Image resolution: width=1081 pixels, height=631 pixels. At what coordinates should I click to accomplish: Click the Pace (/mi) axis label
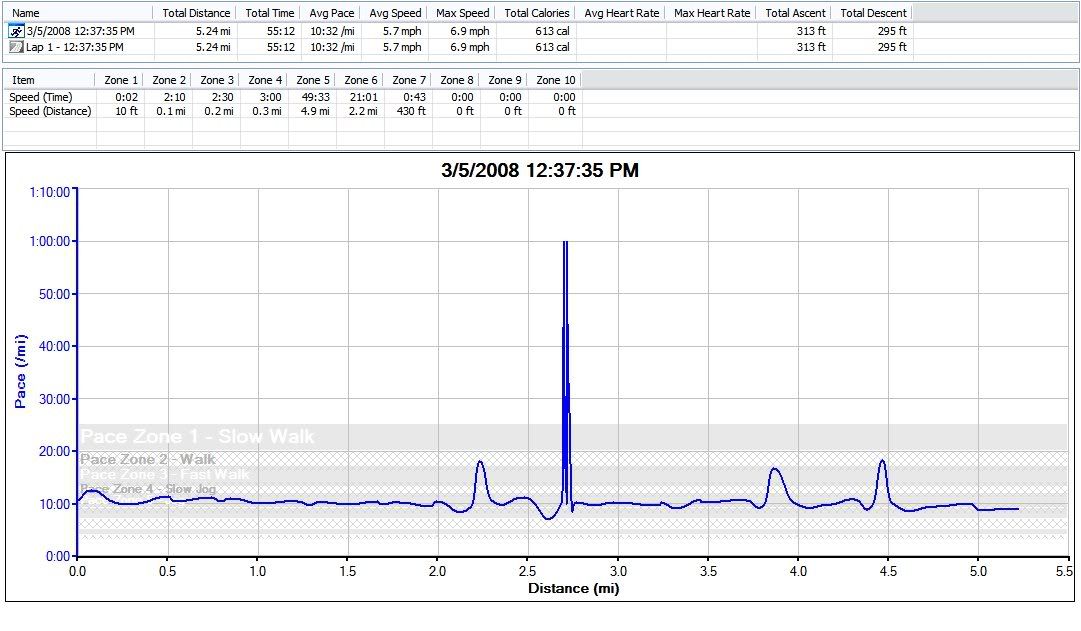tap(20, 371)
